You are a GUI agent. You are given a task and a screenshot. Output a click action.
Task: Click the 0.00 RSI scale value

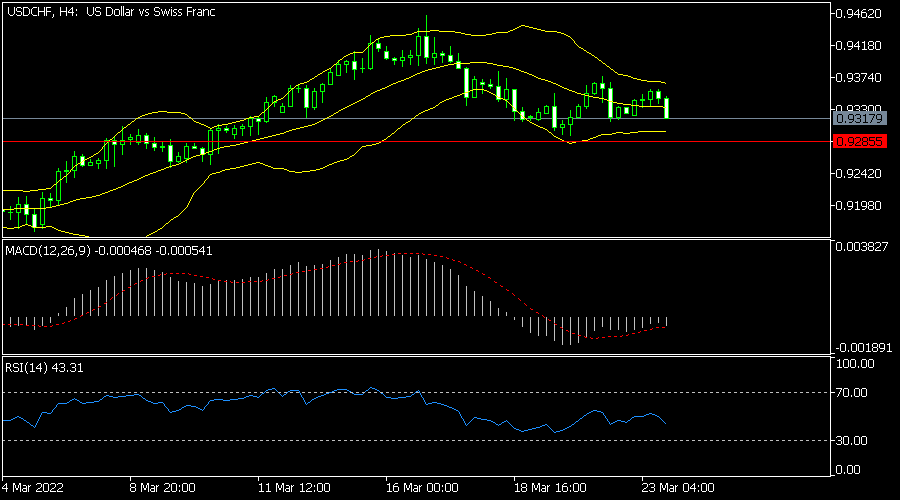tap(848, 470)
